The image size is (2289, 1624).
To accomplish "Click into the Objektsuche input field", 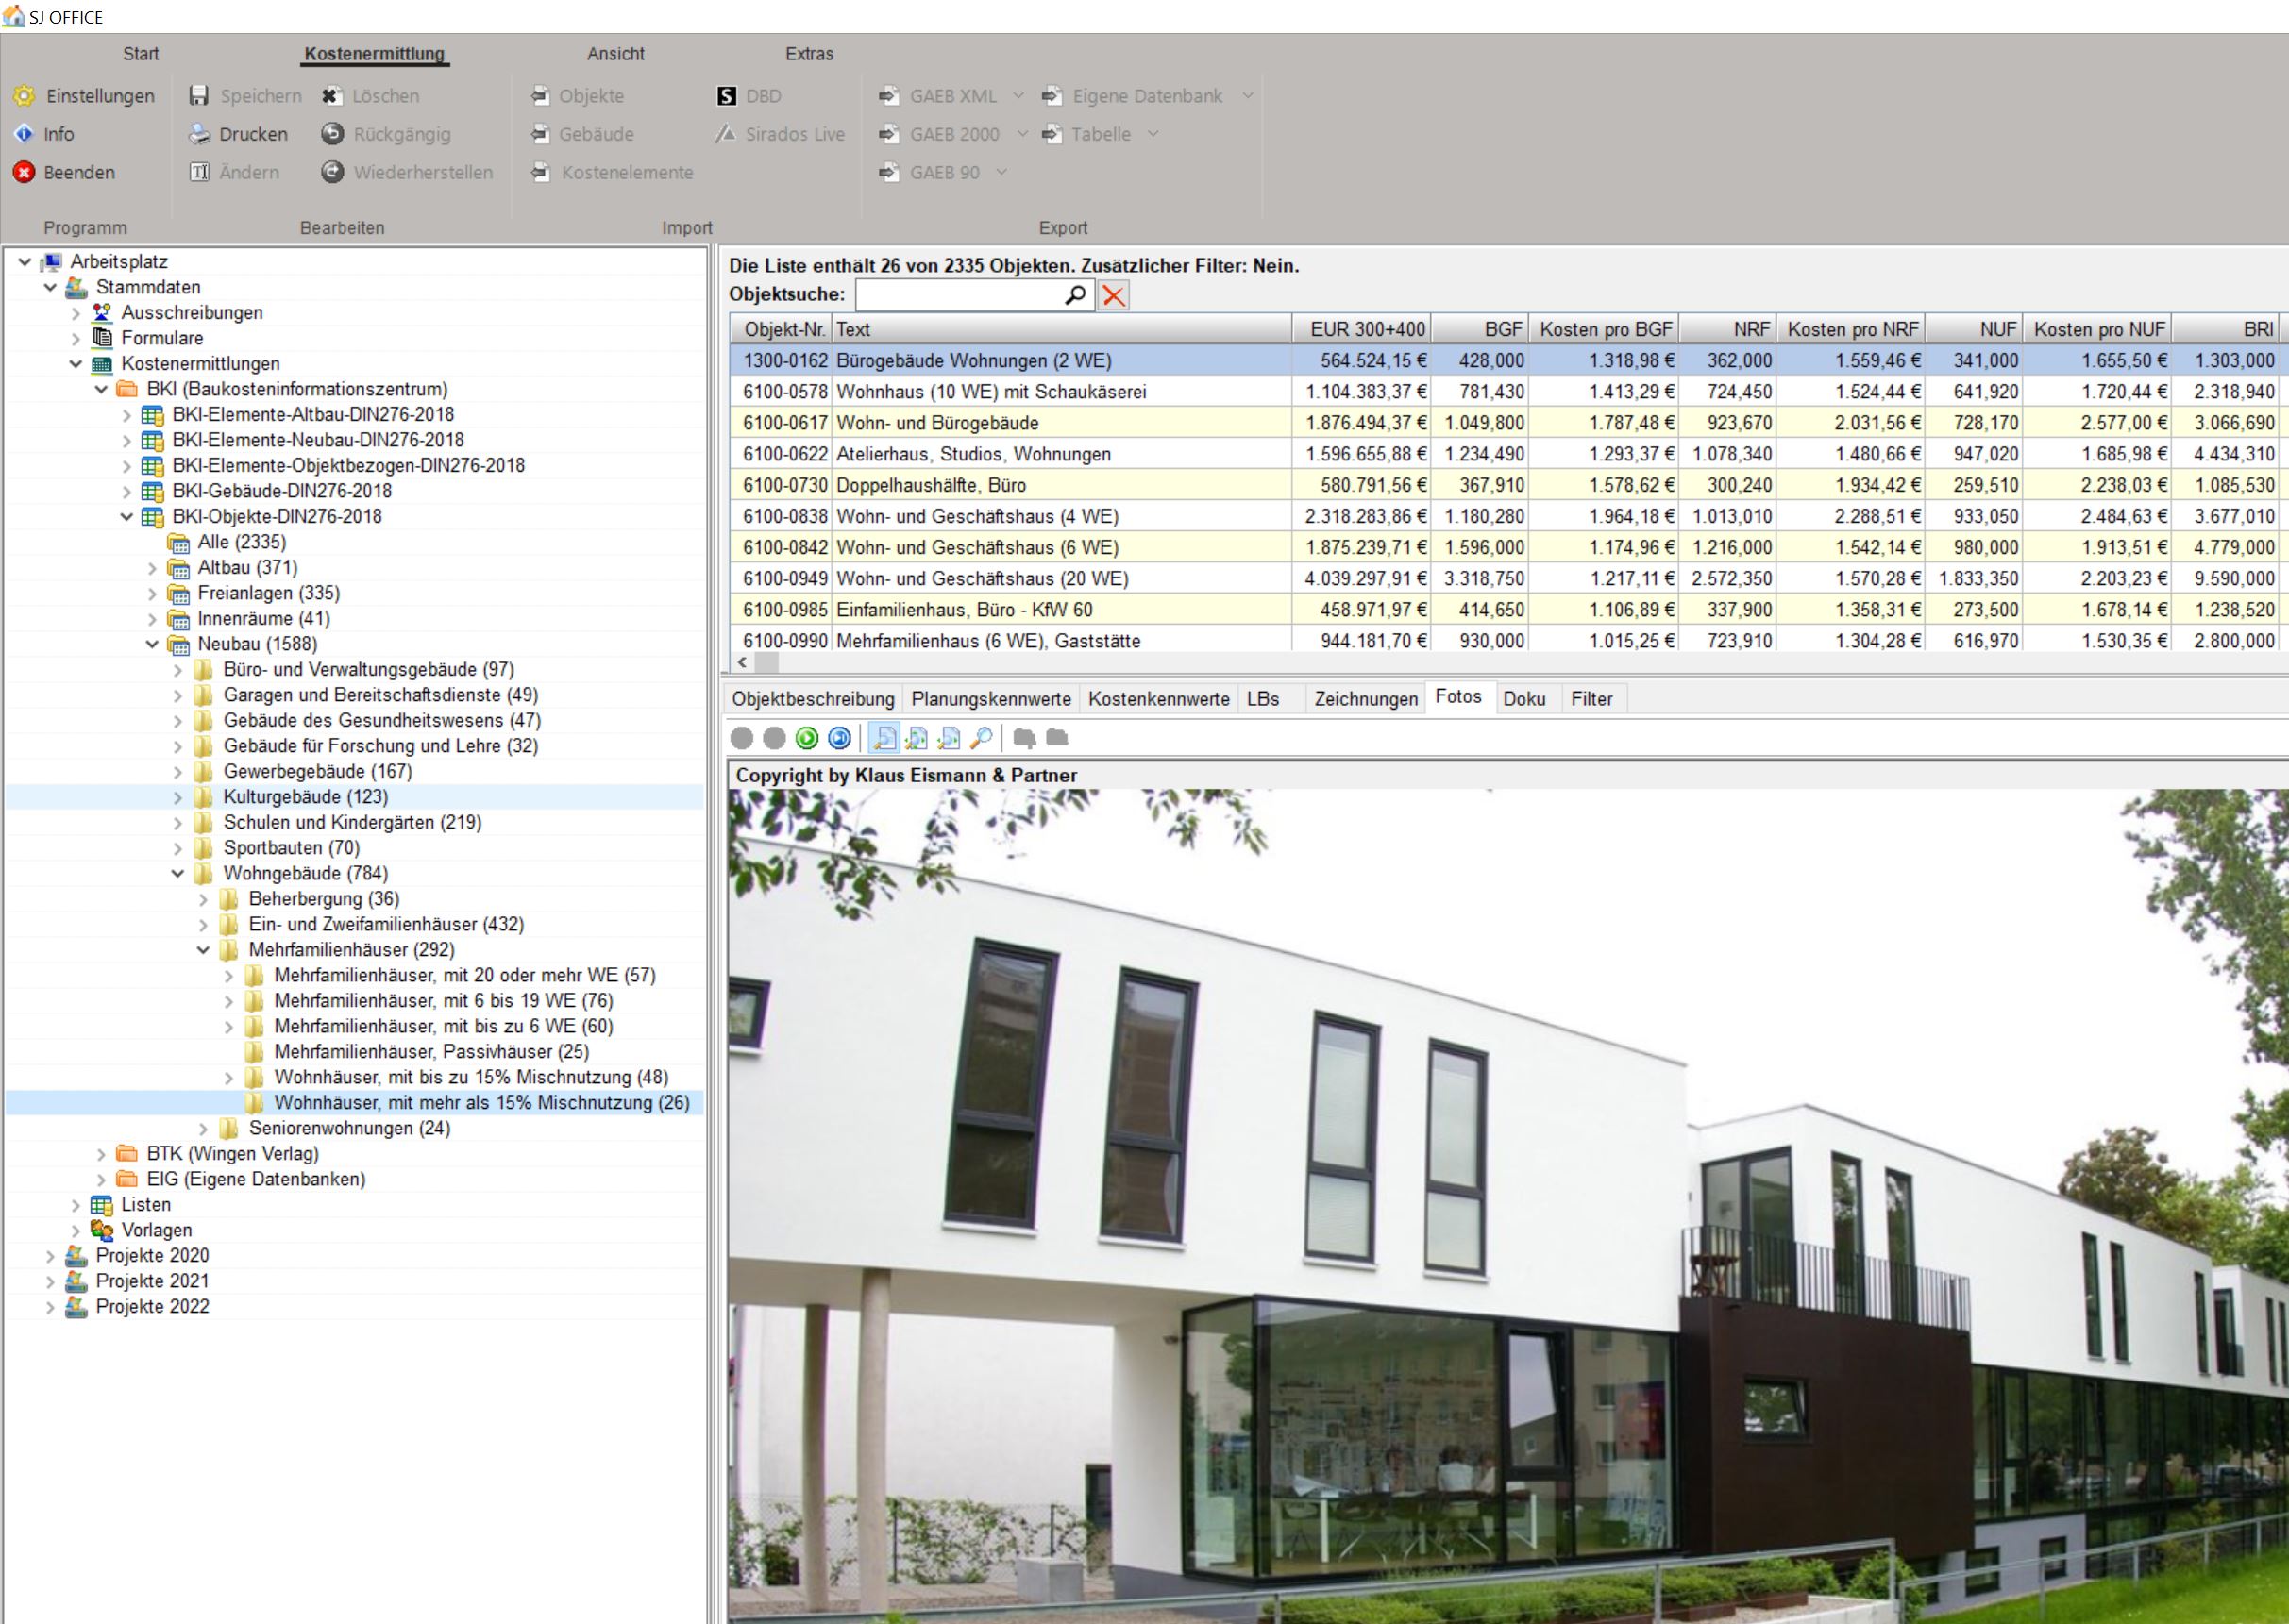I will point(956,295).
